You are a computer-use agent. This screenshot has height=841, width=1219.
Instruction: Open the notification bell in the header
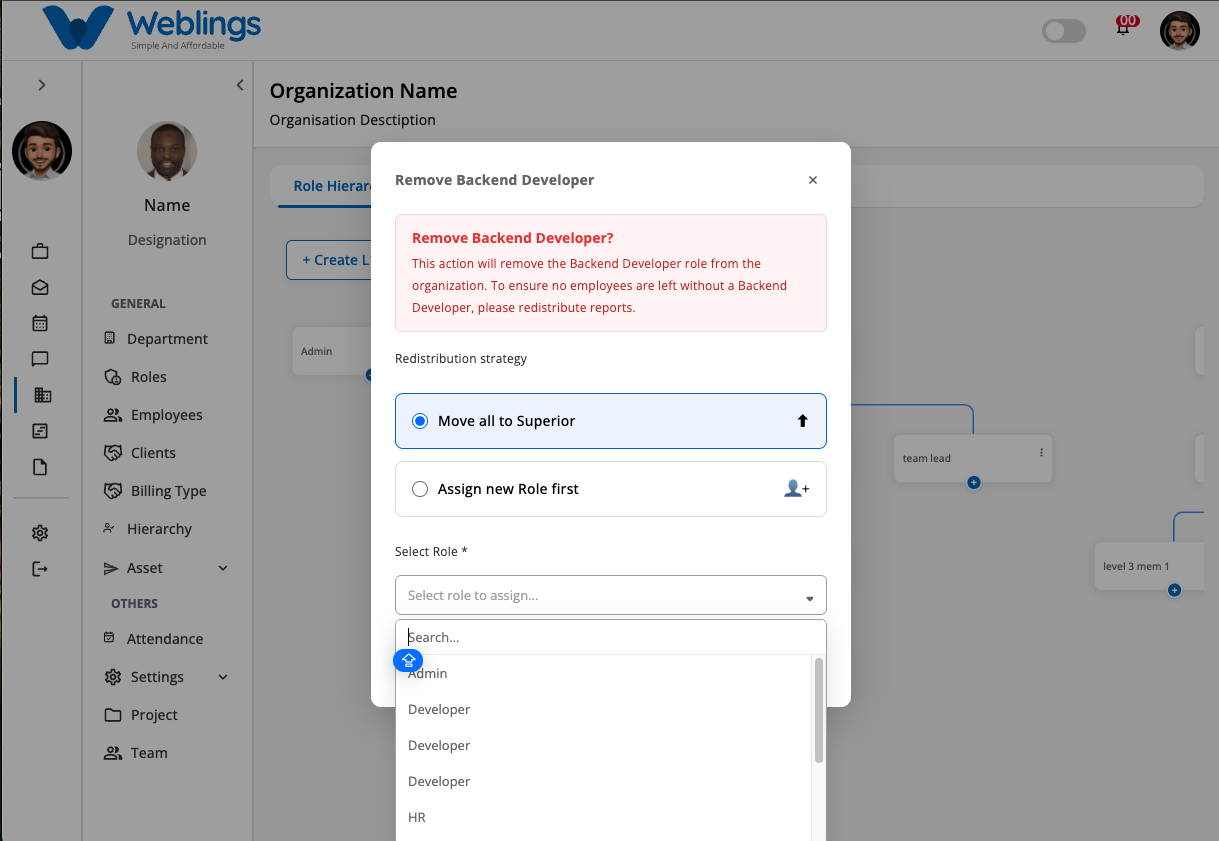tap(1124, 27)
